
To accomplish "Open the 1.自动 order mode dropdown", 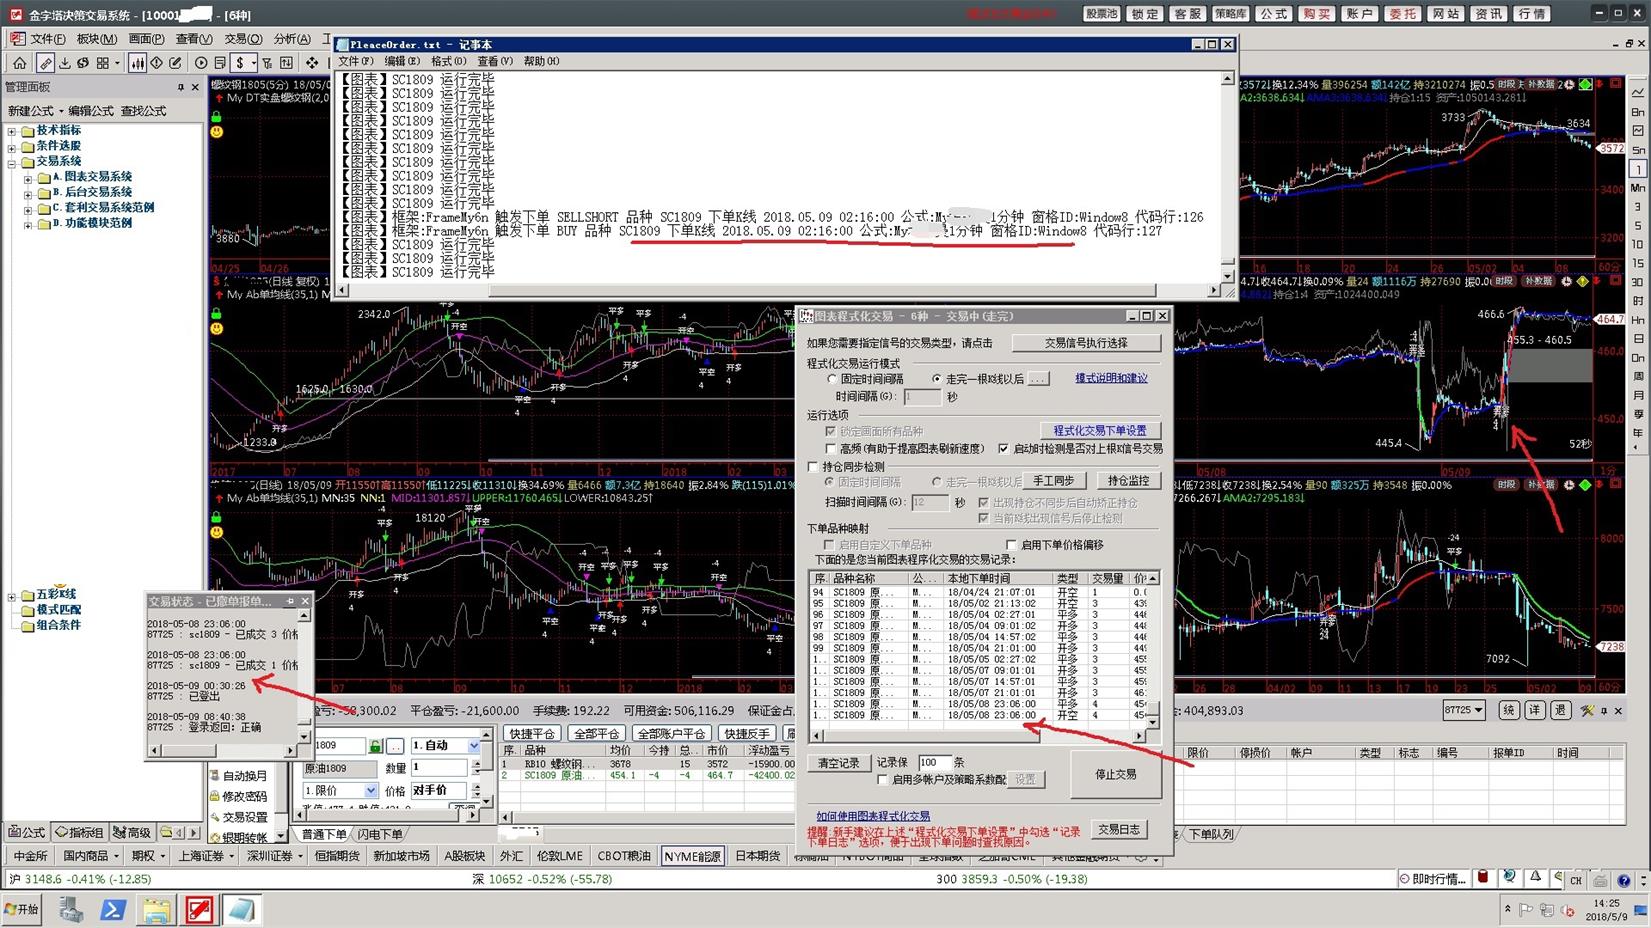I will [x=473, y=746].
